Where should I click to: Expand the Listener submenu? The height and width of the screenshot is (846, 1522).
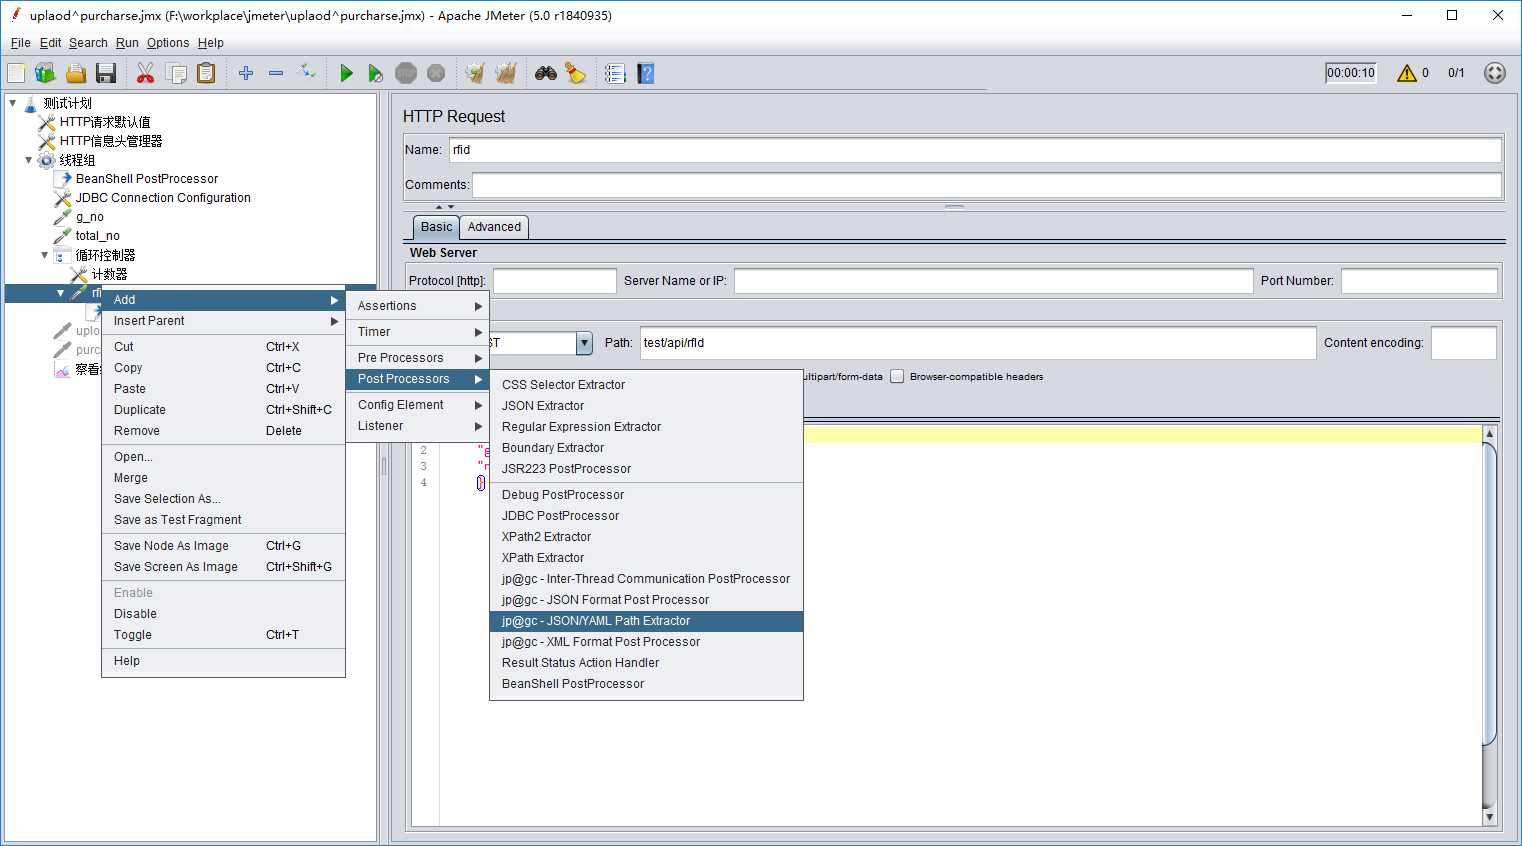418,426
